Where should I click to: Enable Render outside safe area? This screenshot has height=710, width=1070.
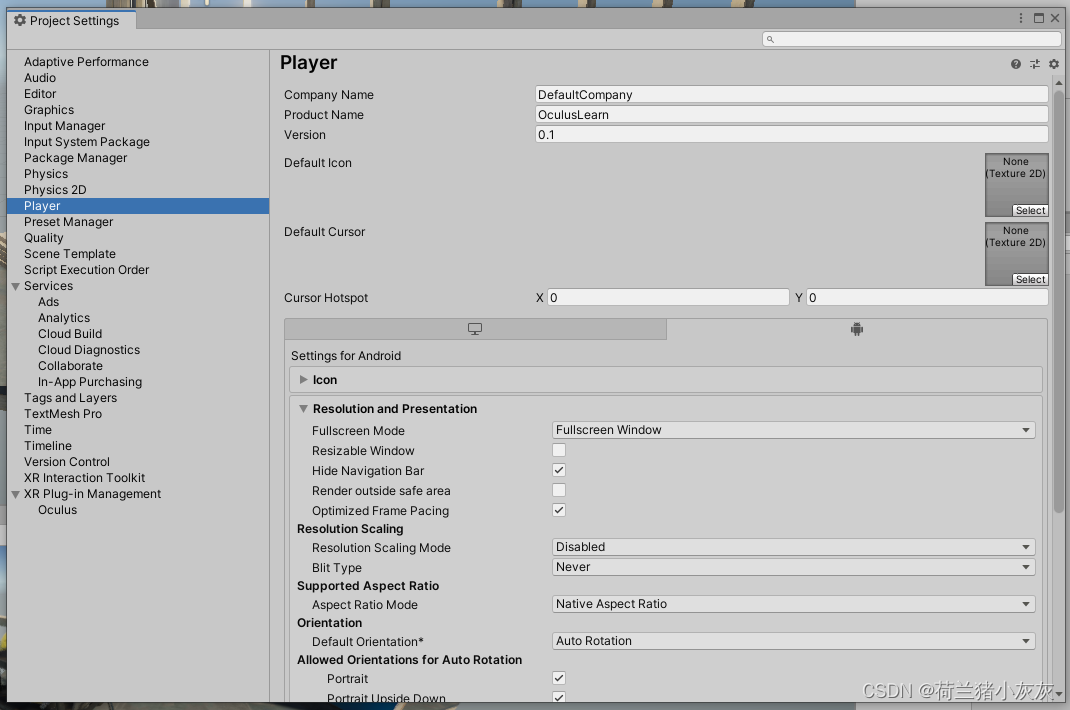click(x=559, y=490)
